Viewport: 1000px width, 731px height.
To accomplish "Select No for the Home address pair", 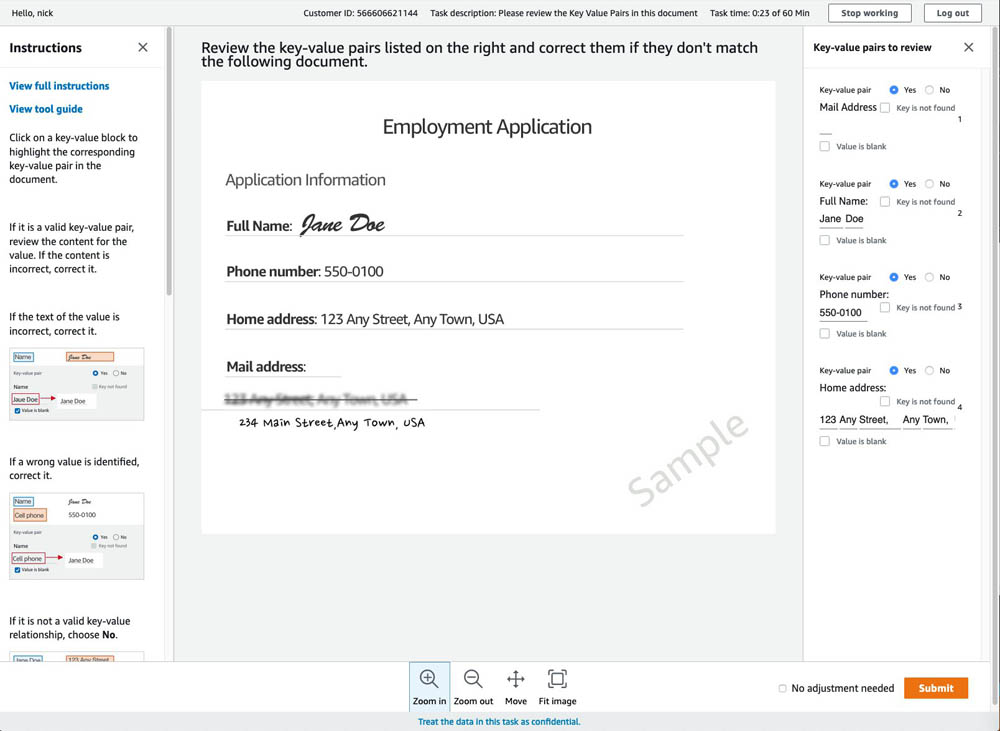I will point(929,371).
